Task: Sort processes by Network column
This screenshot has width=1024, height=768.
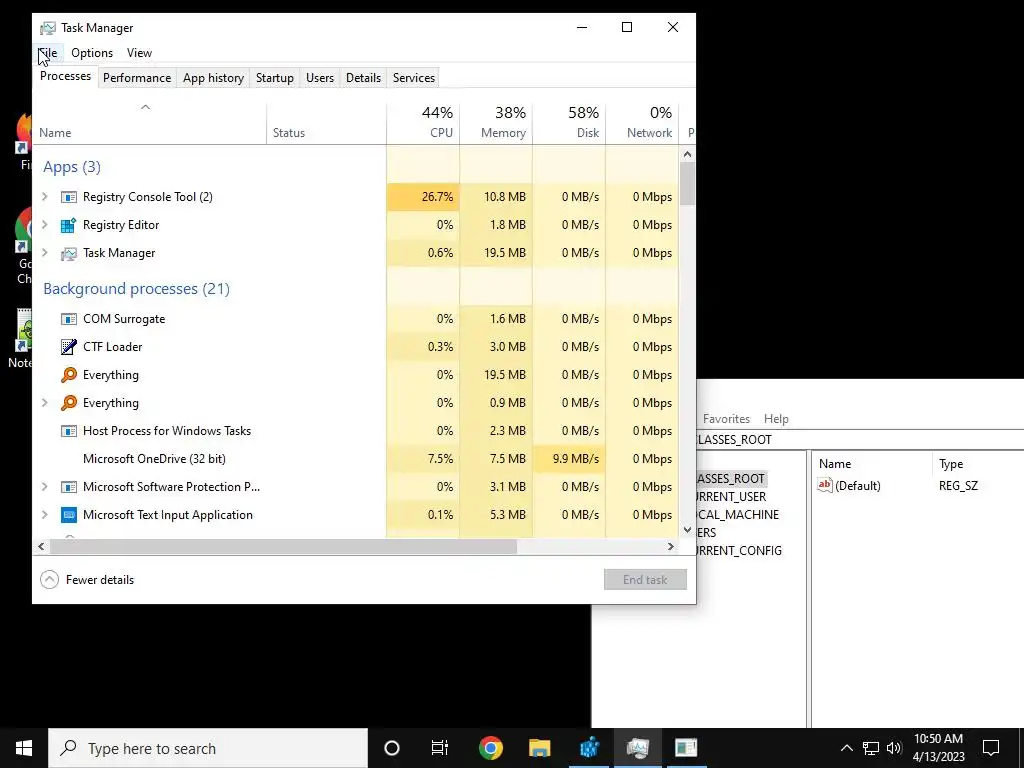Action: click(643, 123)
